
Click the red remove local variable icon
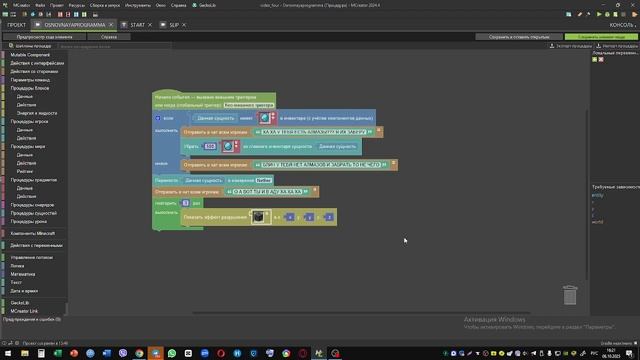(601, 60)
